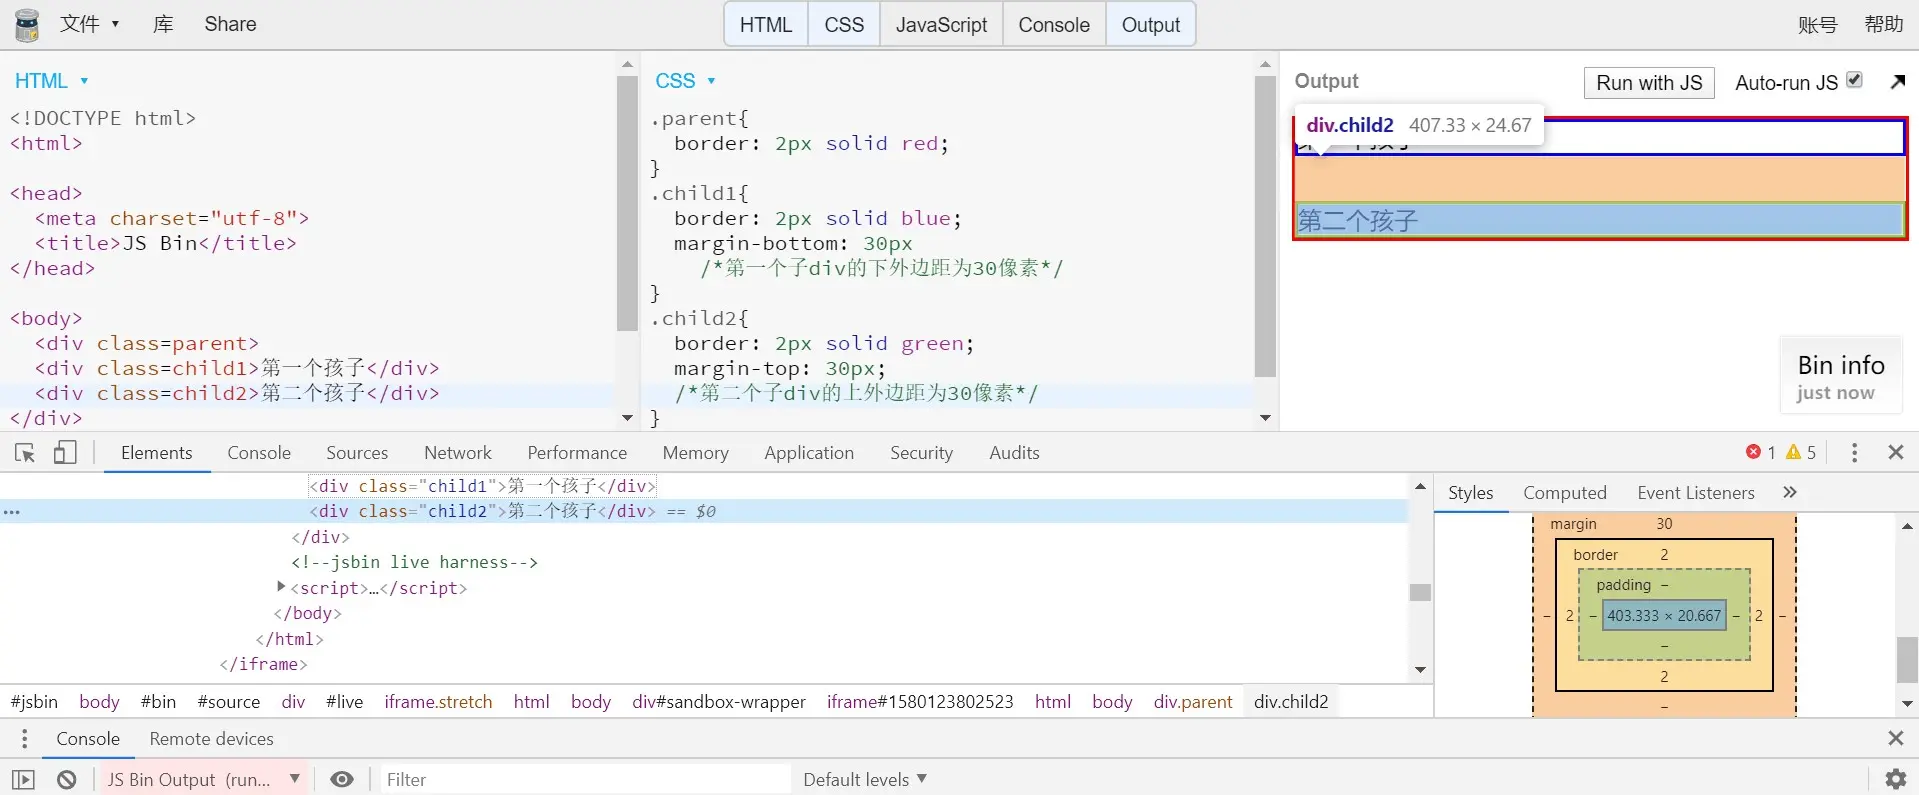Select #jsbin in the breadcrumb
This screenshot has width=1919, height=795.
34,702
